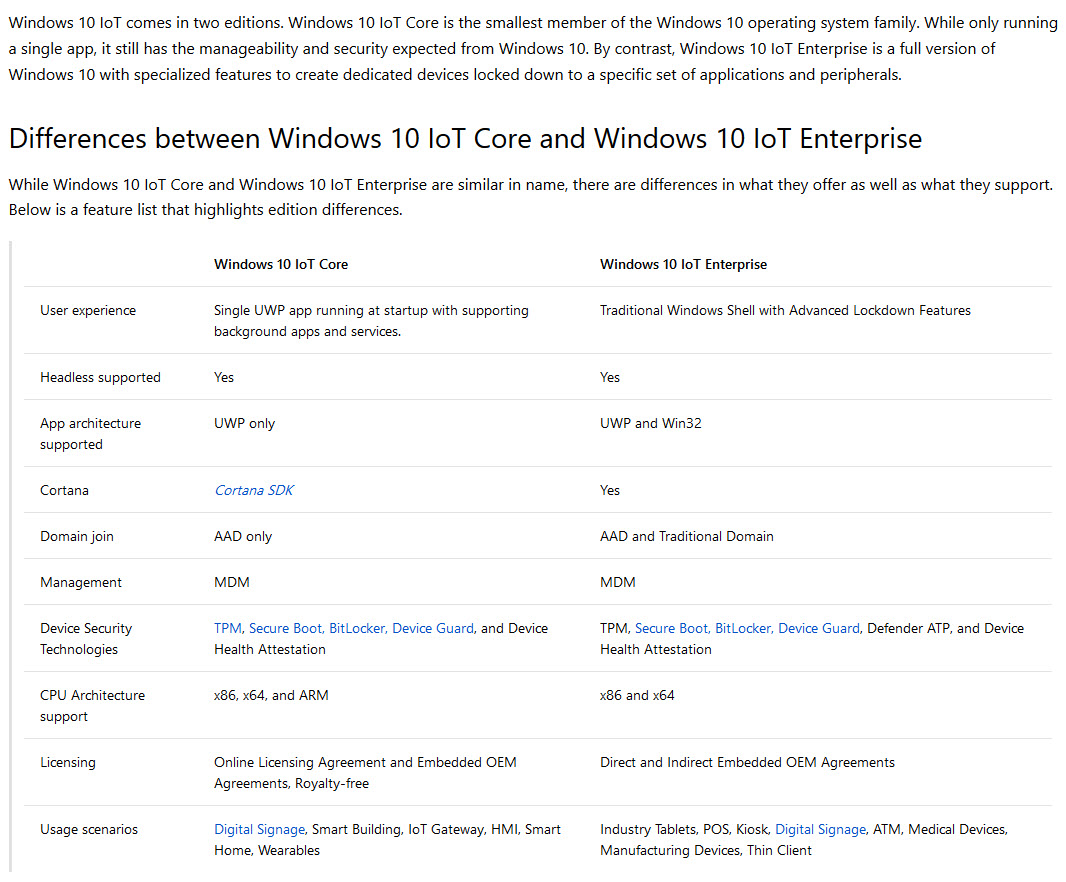Click the Differences between editions heading
This screenshot has height=882, width=1066.
click(x=465, y=139)
